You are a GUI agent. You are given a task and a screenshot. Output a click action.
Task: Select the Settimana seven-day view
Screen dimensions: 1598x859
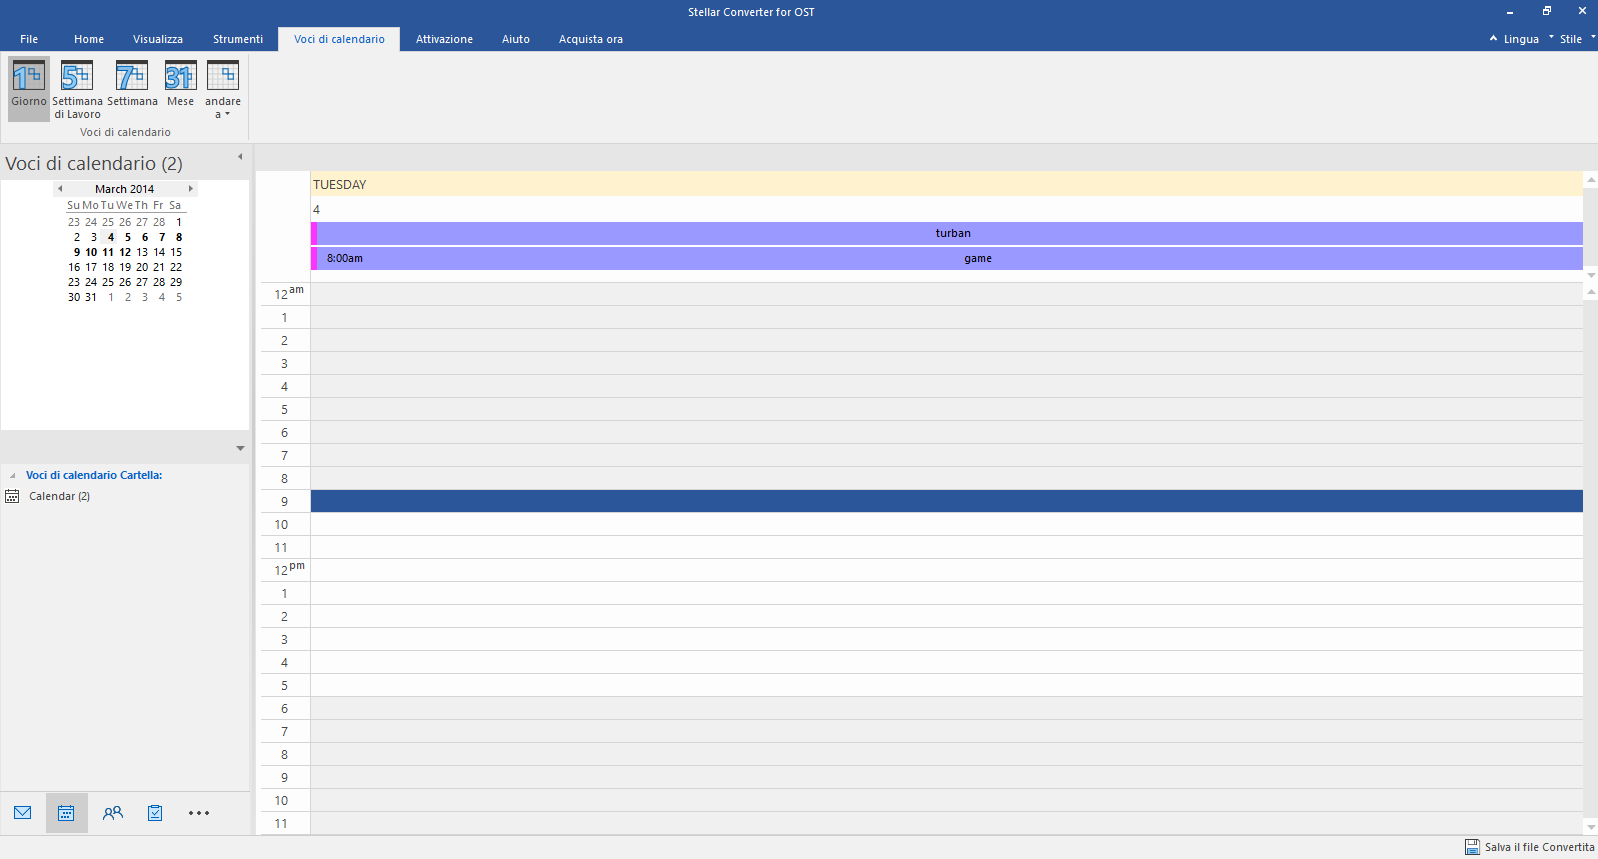click(132, 84)
